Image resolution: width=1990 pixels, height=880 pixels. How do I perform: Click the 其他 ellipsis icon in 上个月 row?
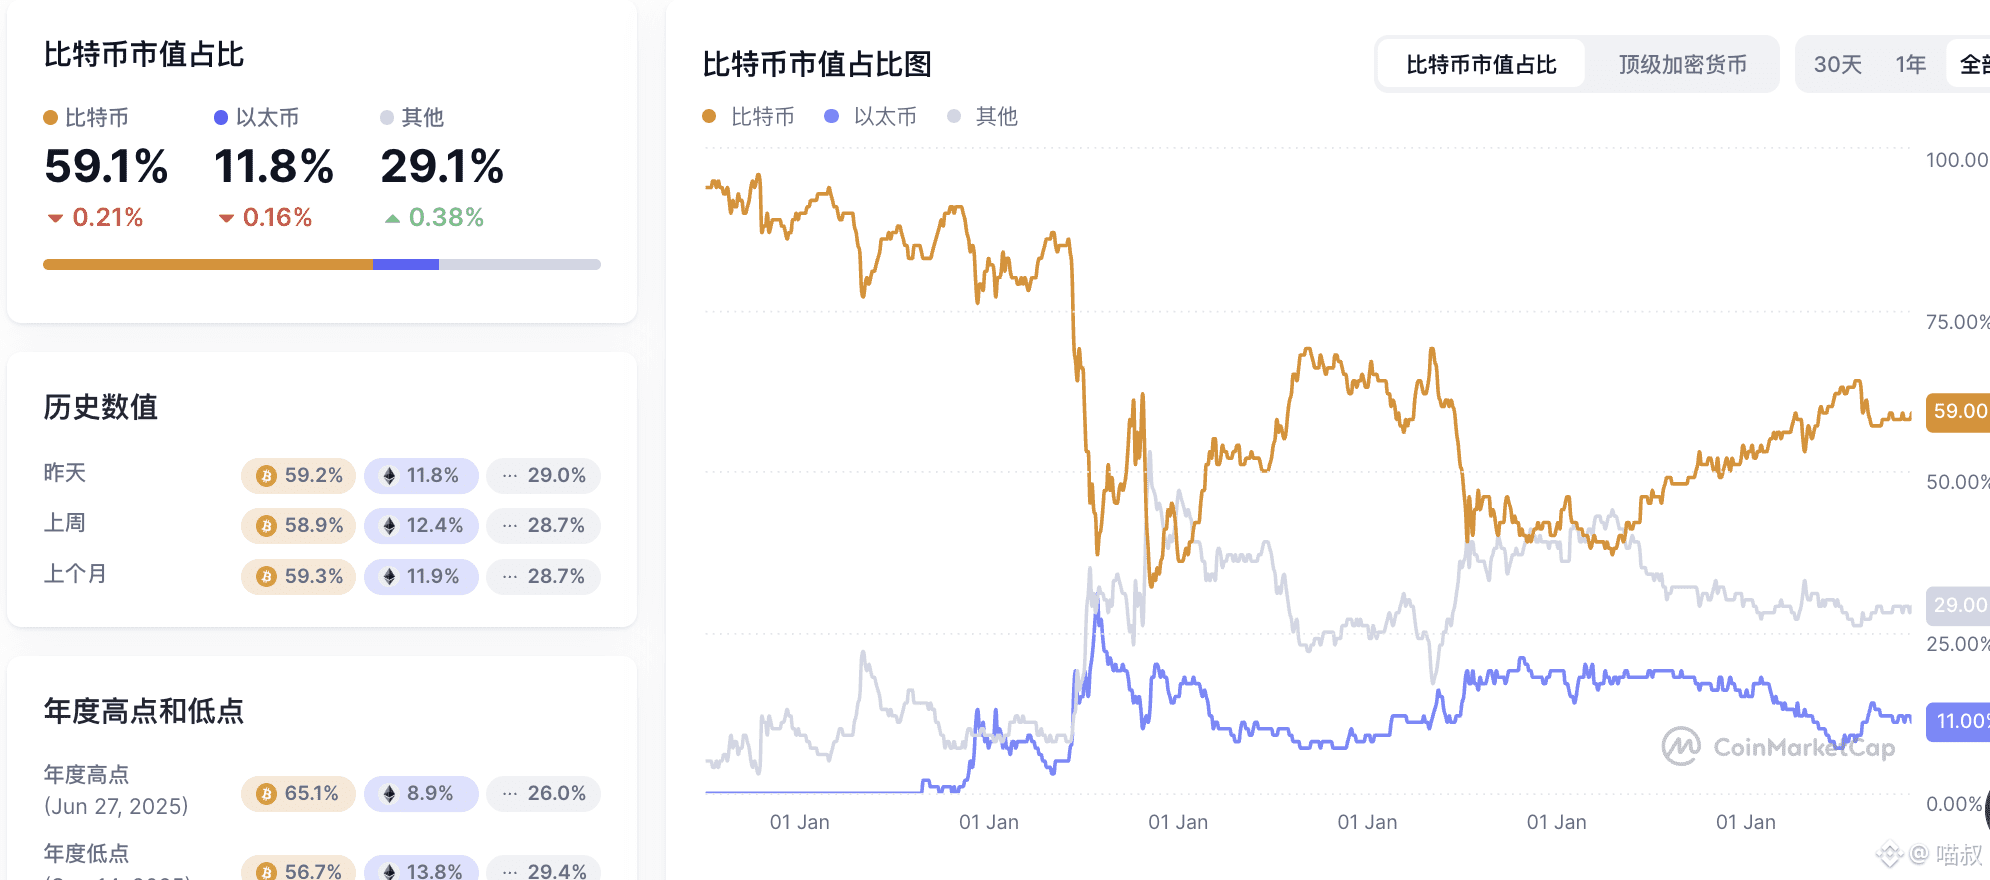[510, 576]
